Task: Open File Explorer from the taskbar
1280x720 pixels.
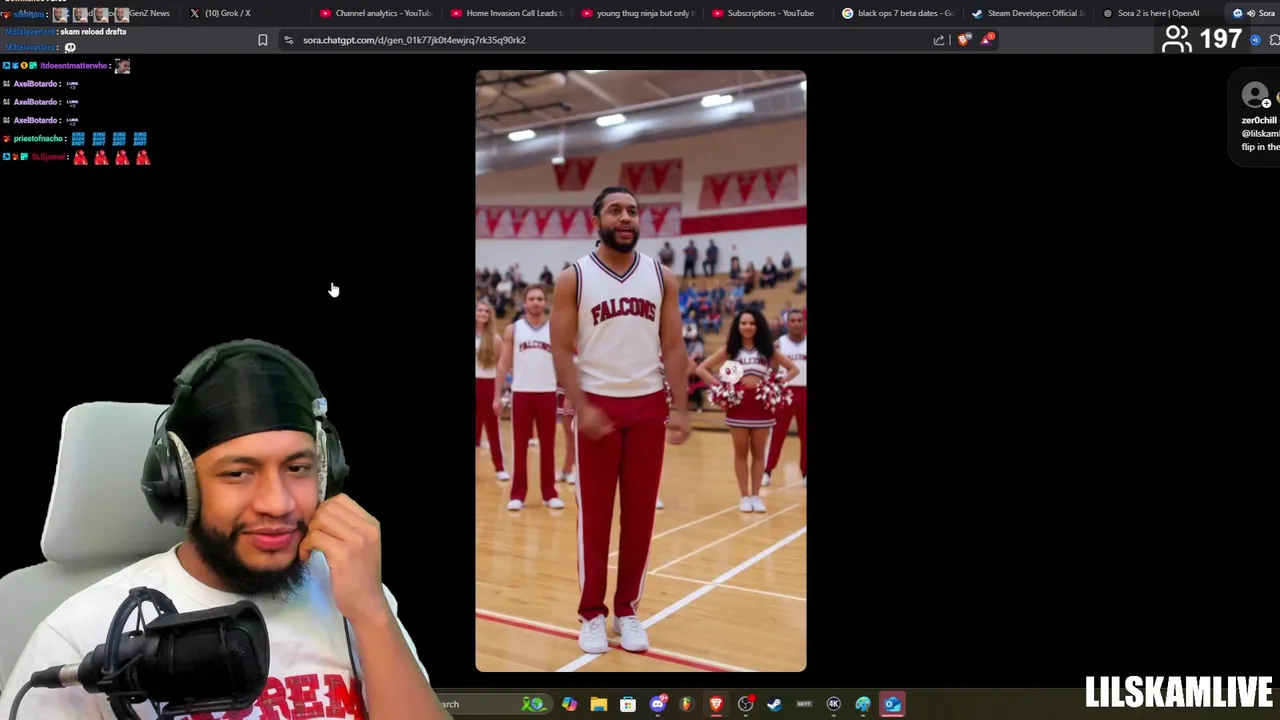Action: (598, 704)
